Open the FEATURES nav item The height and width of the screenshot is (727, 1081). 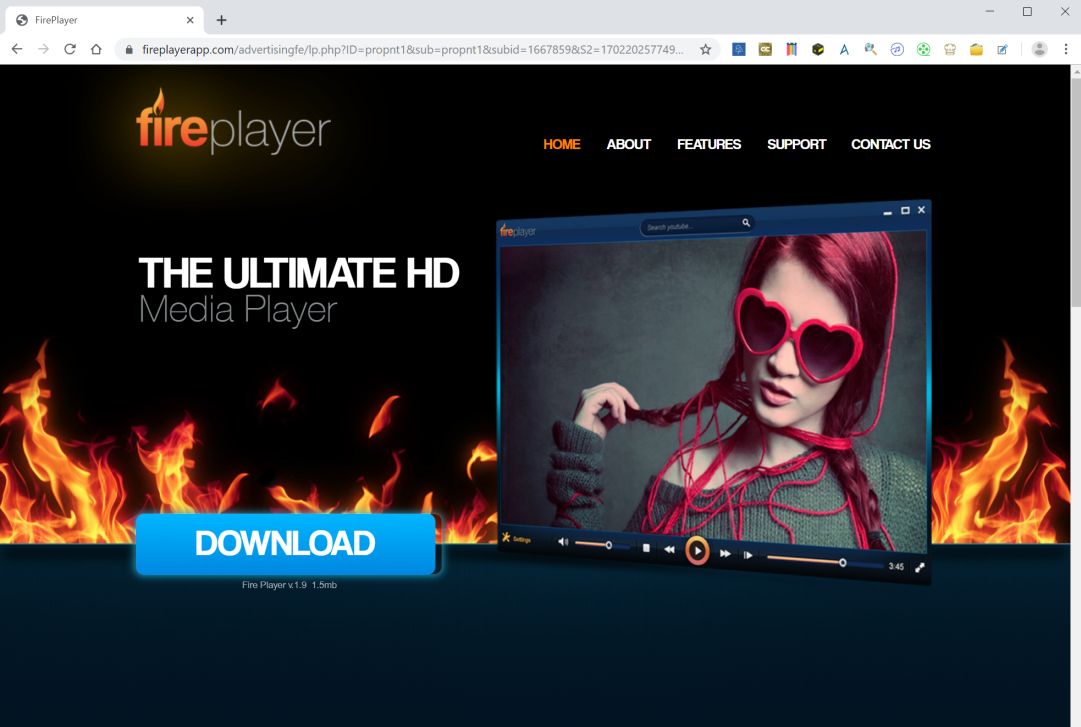coord(709,144)
